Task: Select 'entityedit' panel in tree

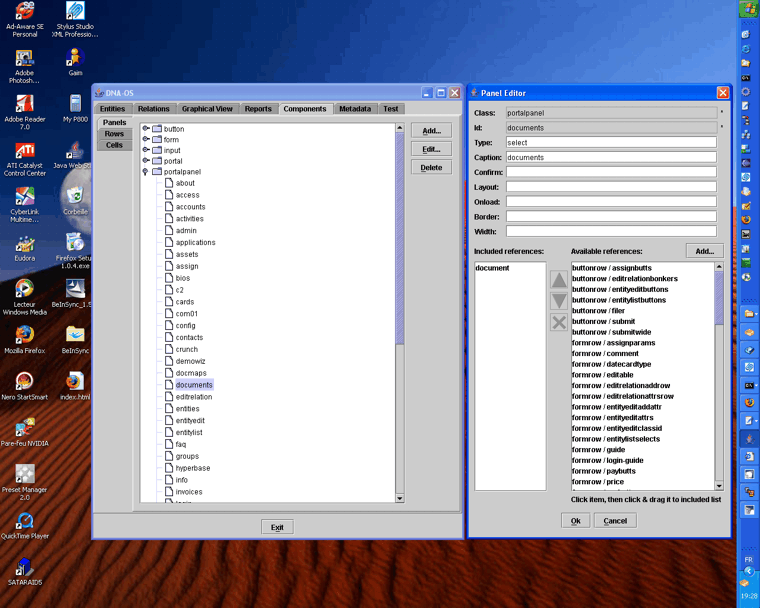Action: pos(190,420)
